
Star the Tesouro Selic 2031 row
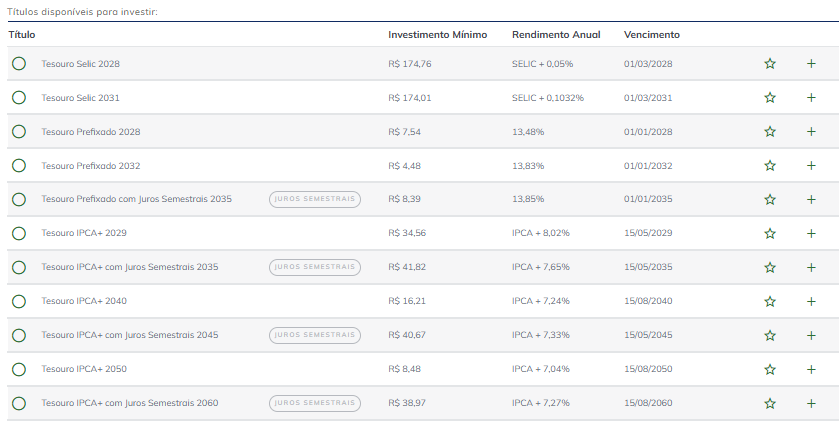(x=770, y=98)
